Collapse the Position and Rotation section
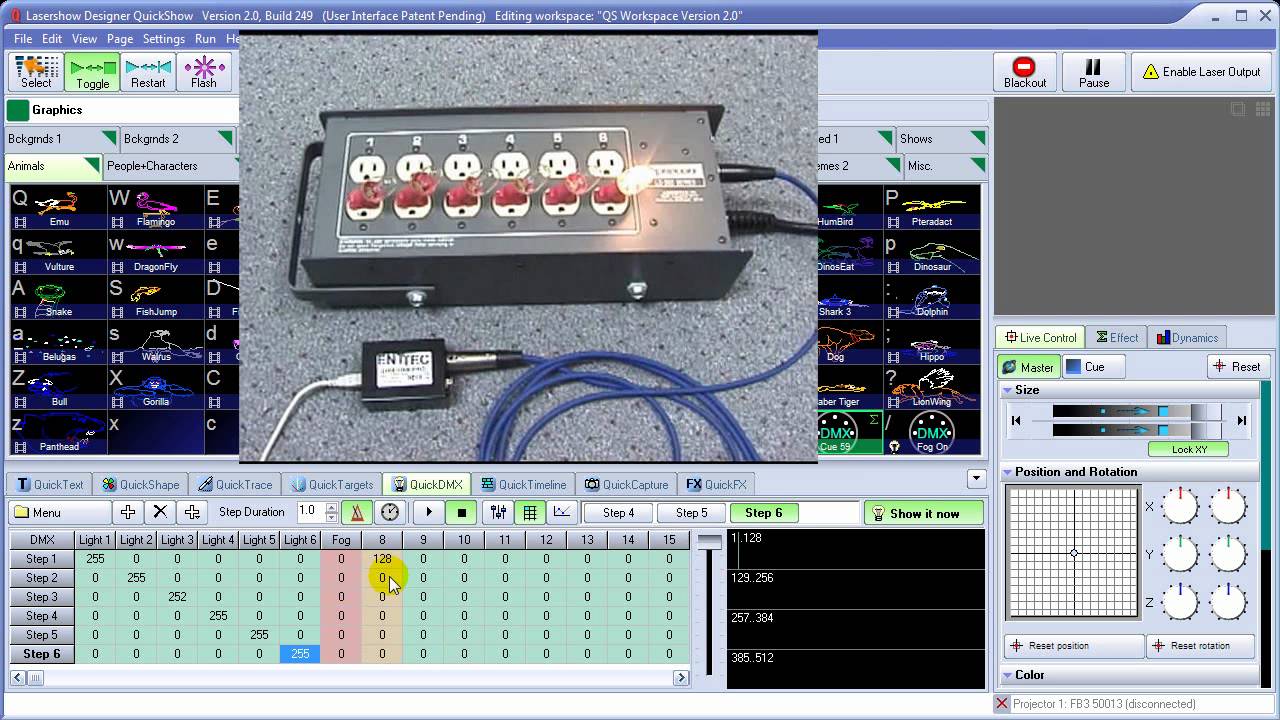Screen dimensions: 1280x720 point(1009,472)
